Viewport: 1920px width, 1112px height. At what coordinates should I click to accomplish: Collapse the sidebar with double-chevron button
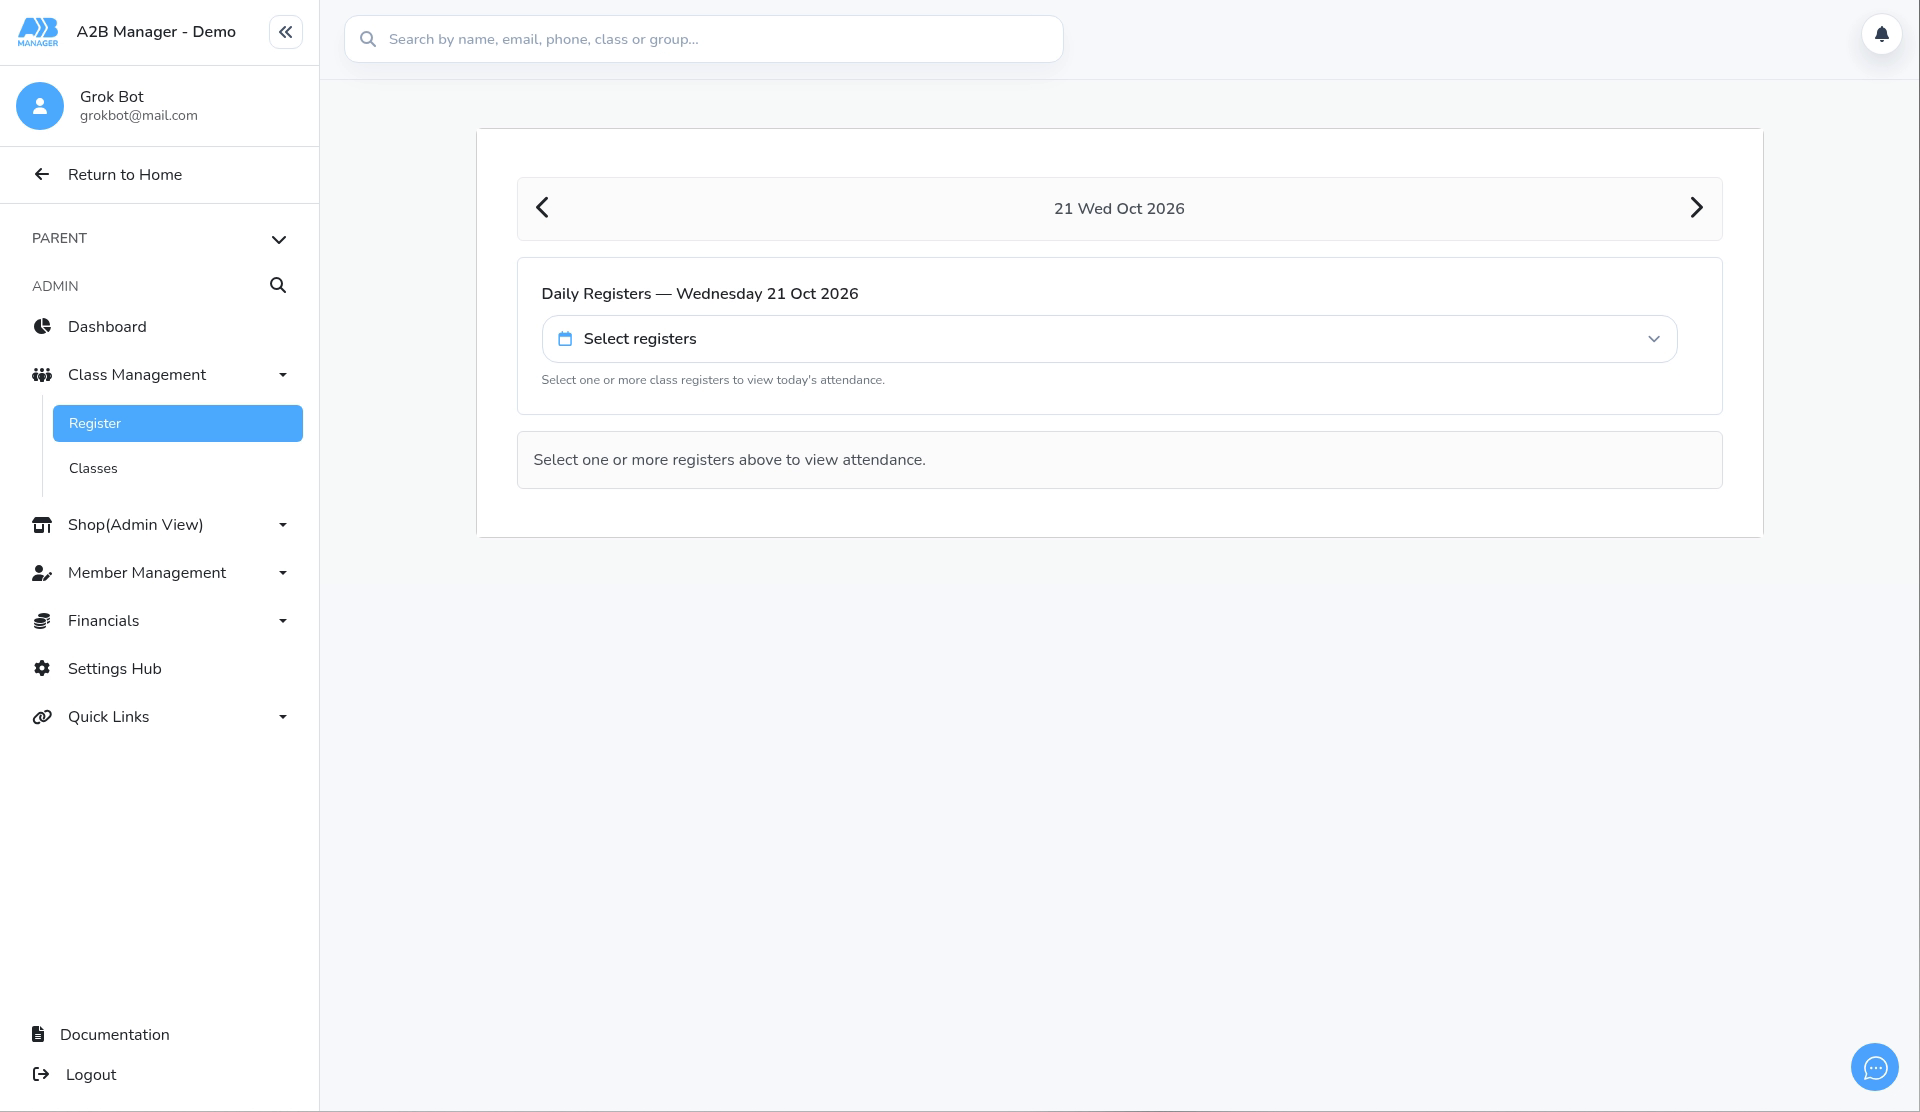tap(286, 32)
